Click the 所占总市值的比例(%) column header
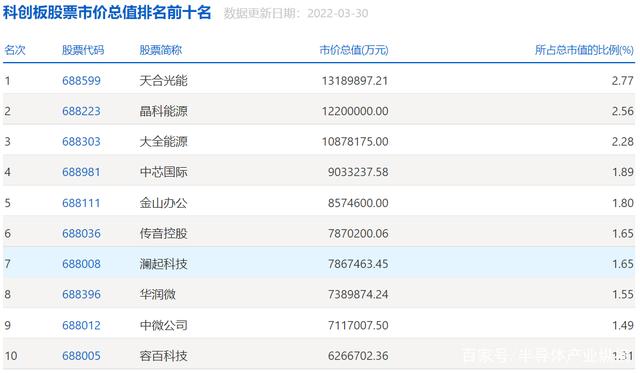This screenshot has height=373, width=640. 584,50
